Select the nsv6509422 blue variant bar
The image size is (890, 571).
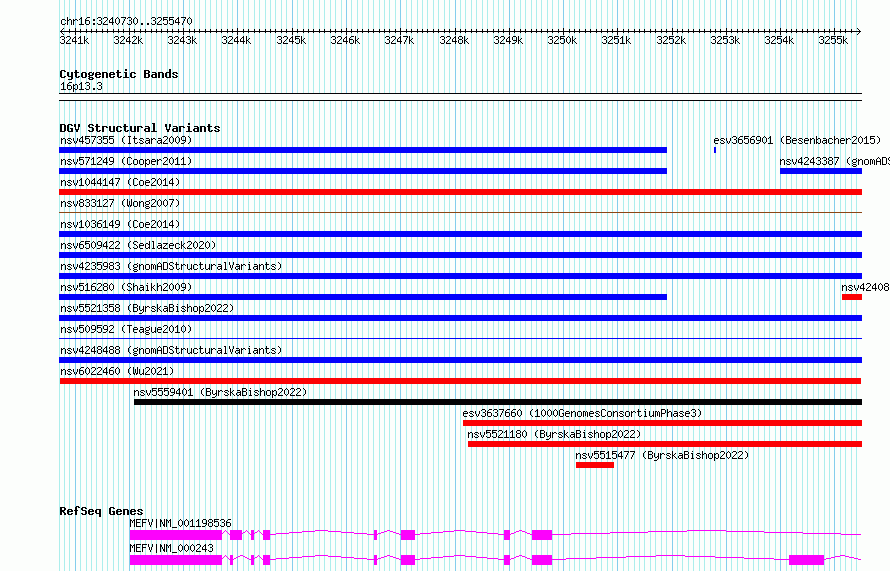460,255
